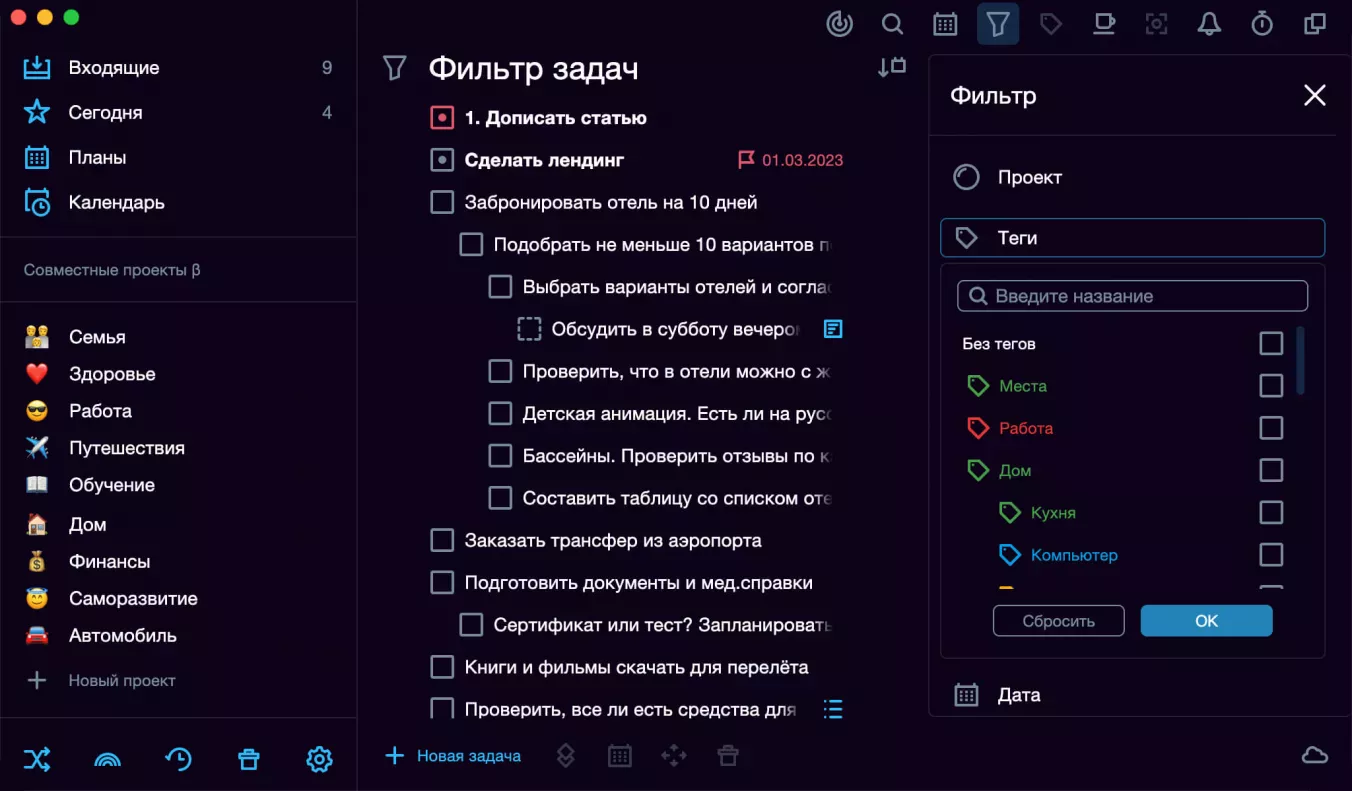
Task: Open settings gear in sidebar
Action: tap(319, 759)
